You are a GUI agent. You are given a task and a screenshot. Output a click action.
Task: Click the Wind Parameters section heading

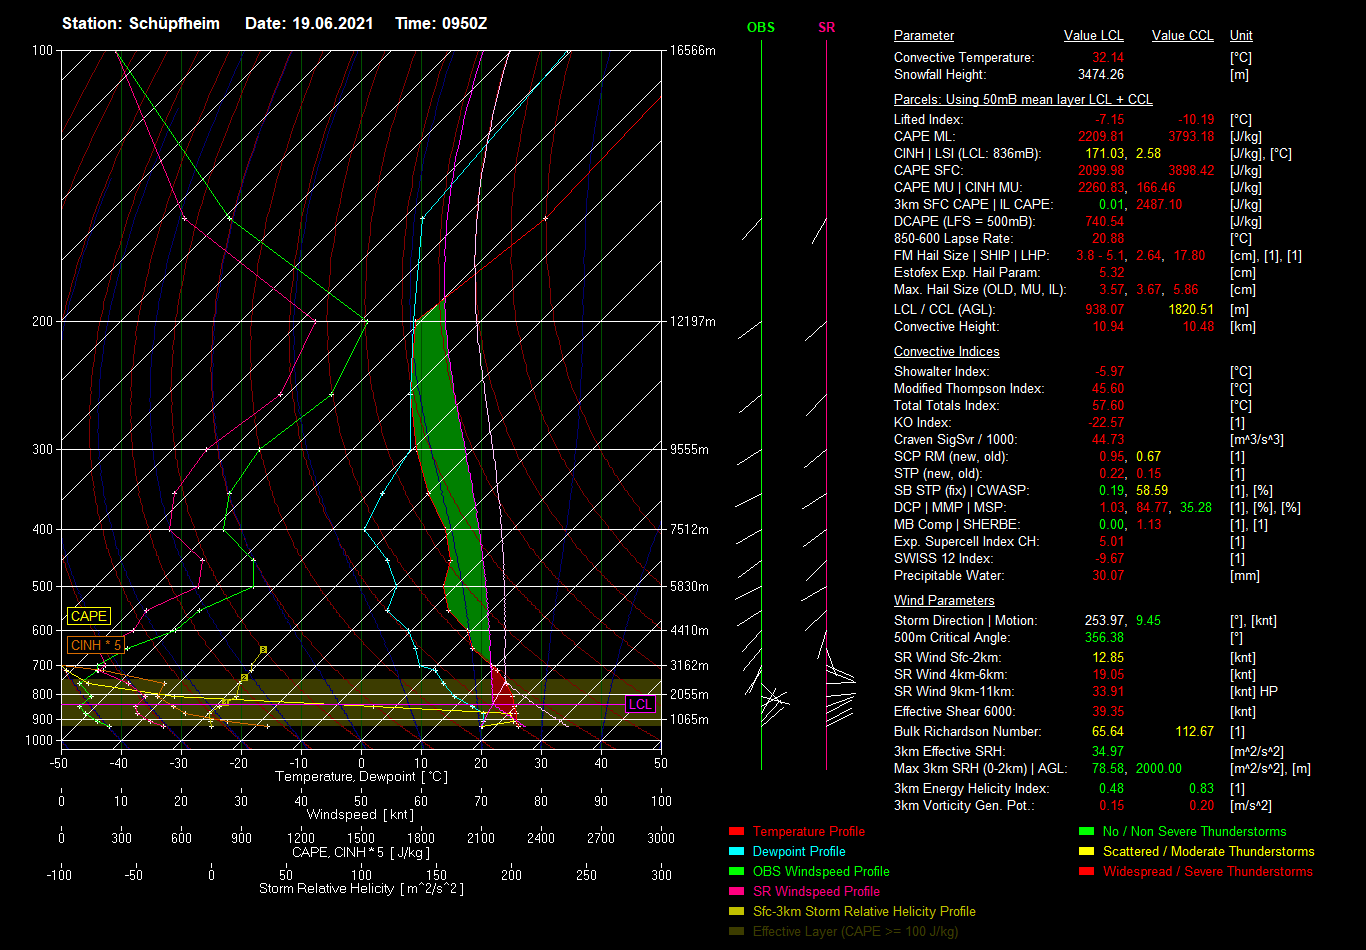coord(943,601)
